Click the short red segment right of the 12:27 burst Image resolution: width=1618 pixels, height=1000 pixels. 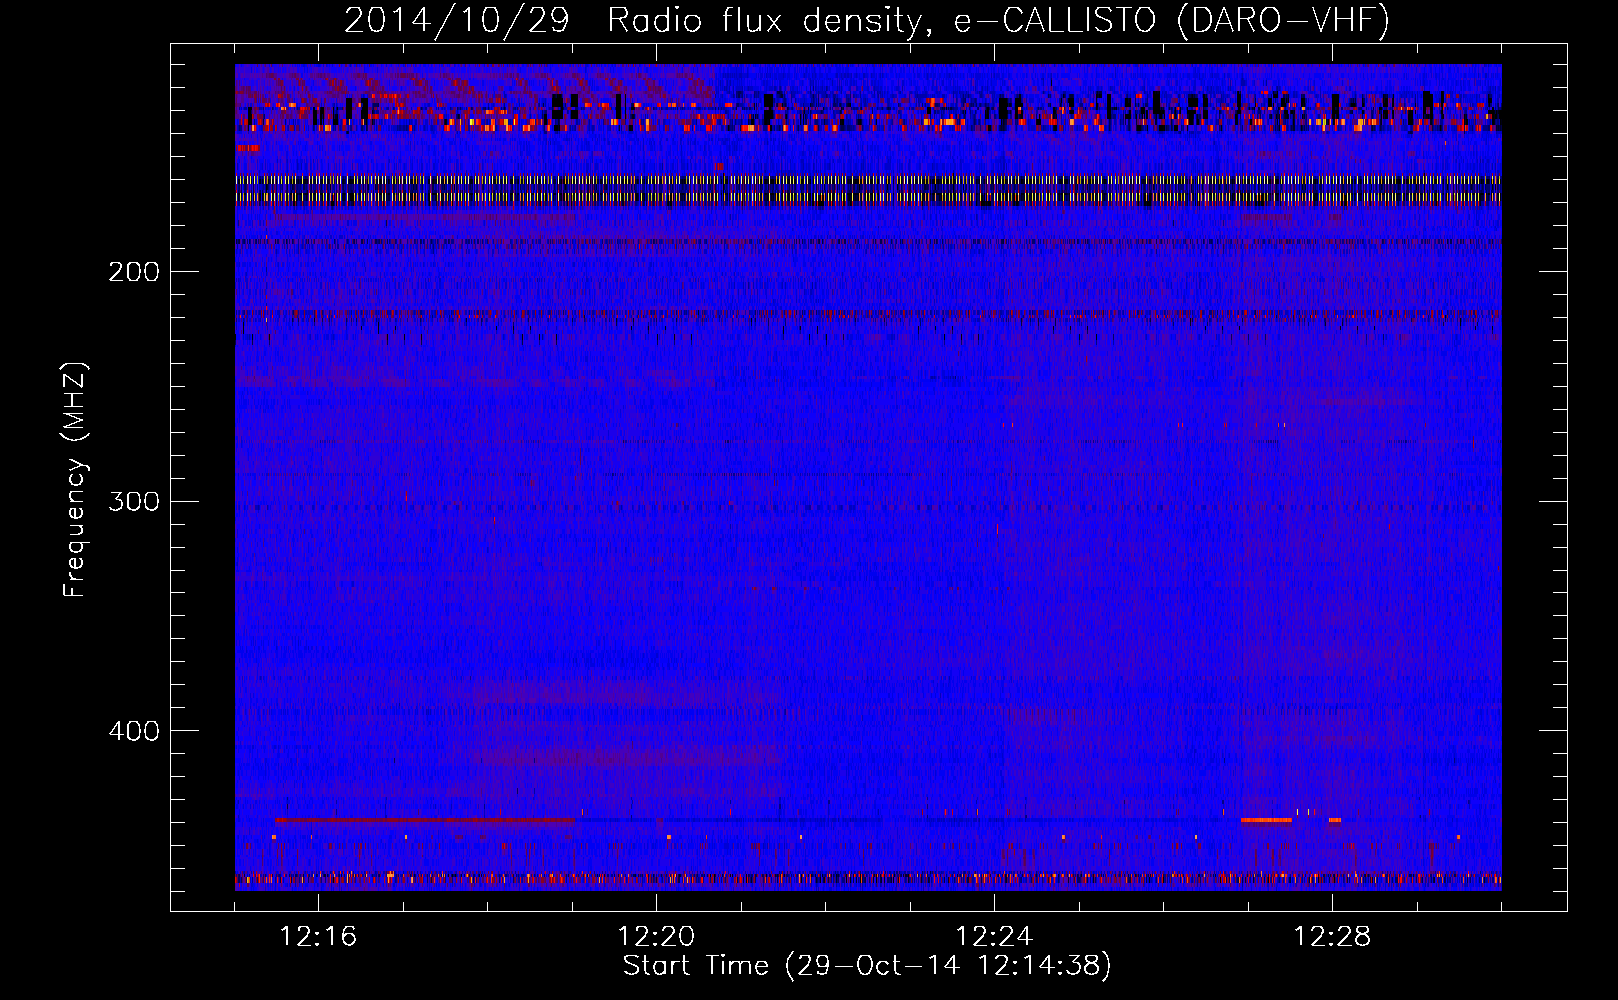[x=1335, y=820]
